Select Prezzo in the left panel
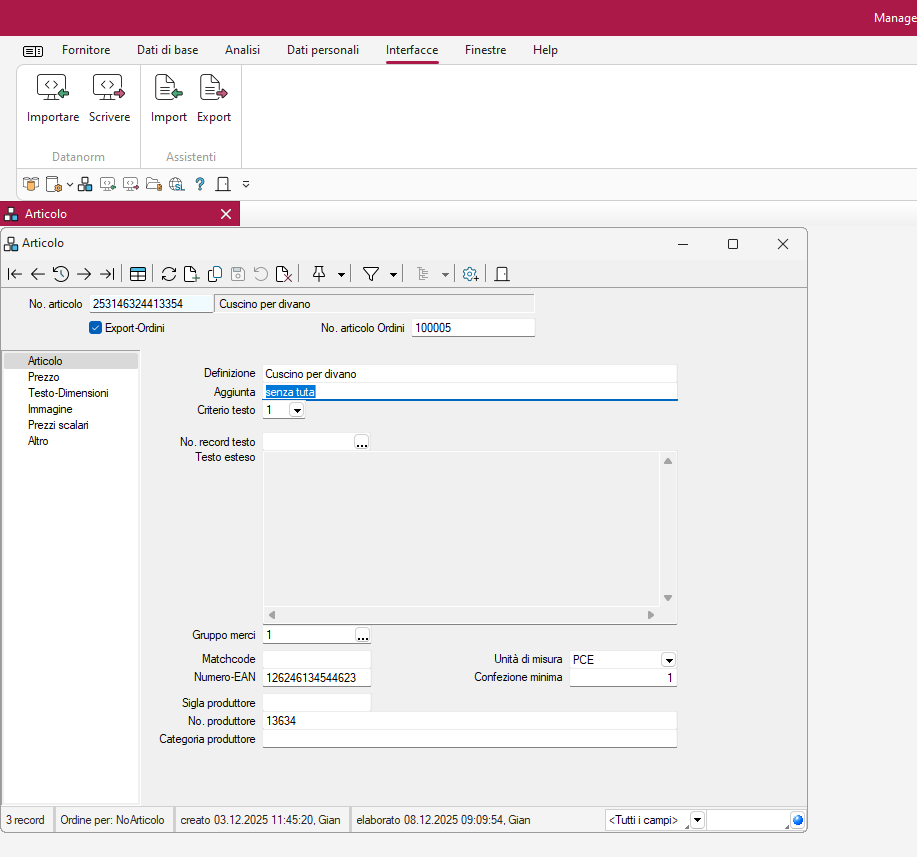This screenshot has height=857, width=917. point(44,377)
